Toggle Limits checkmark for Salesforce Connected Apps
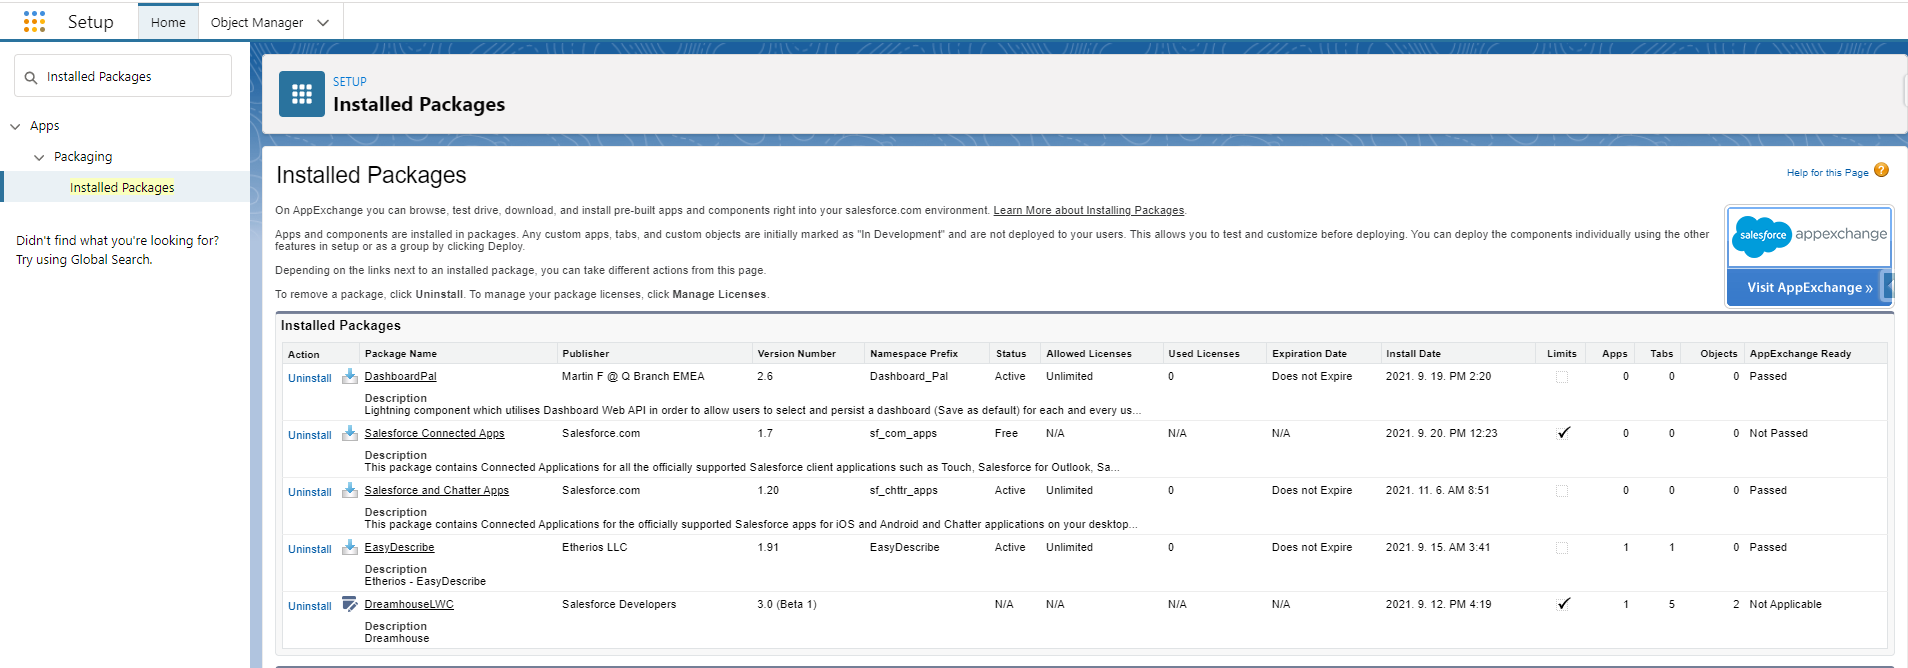Screen dimensions: 1908x668 tap(1564, 433)
